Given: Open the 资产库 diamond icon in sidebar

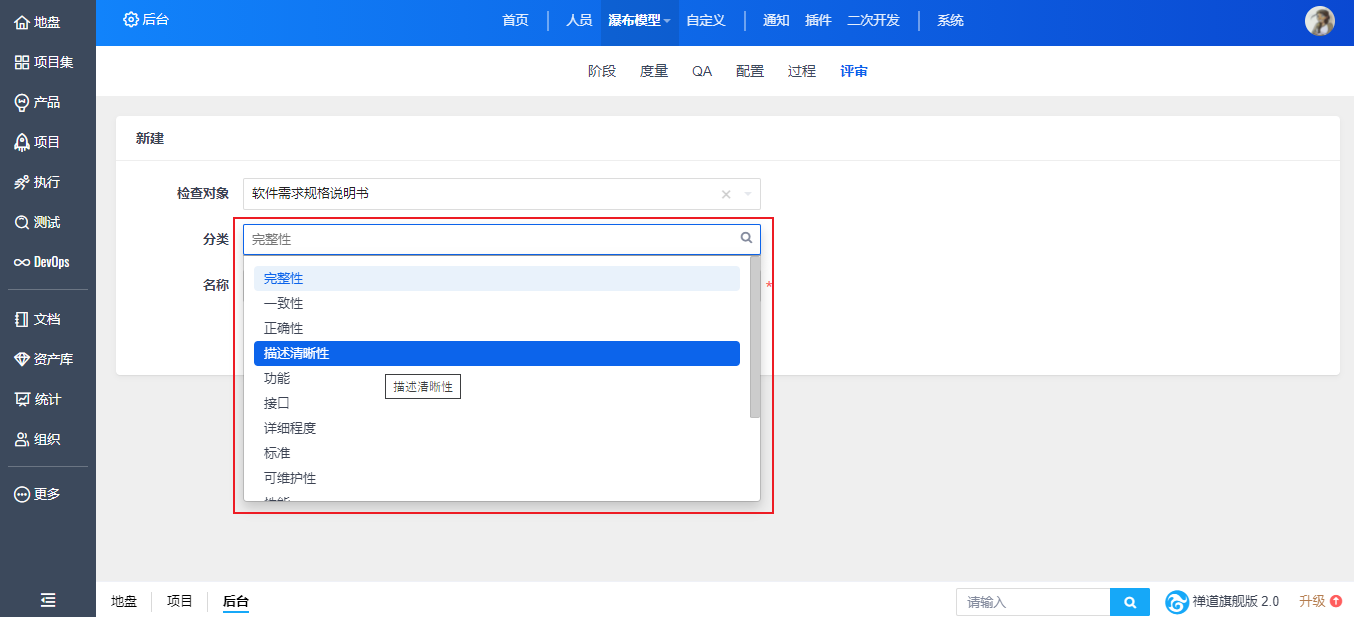Looking at the screenshot, I should pos(22,359).
